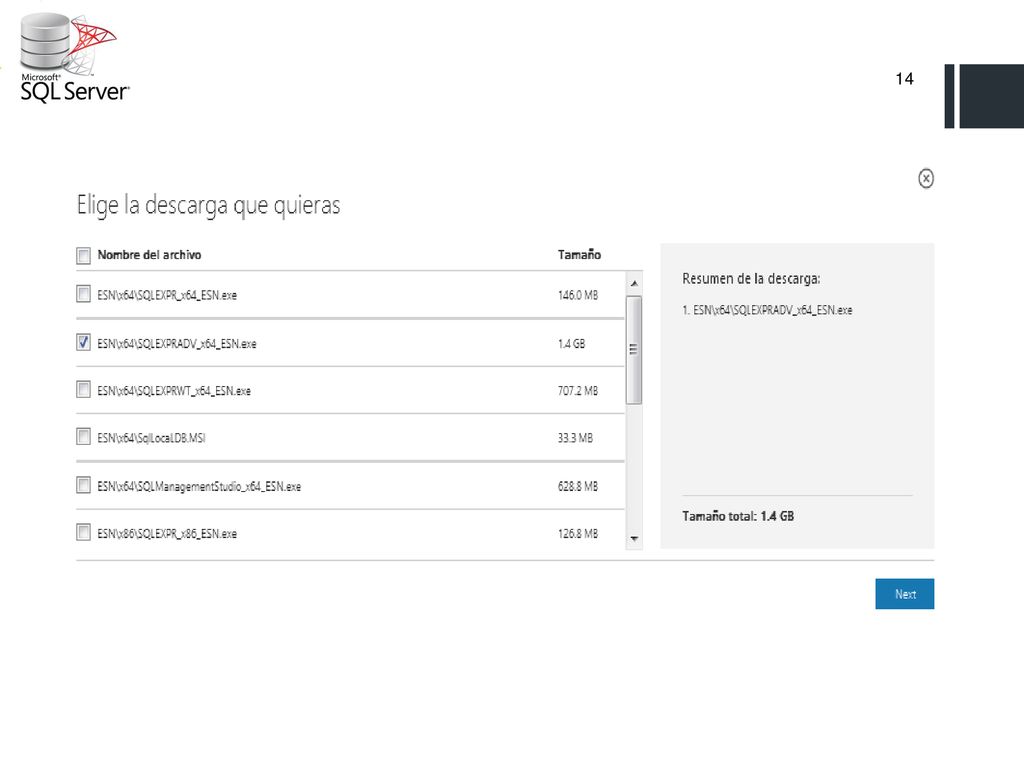Screen dimensions: 1024x768
Task: Check the SqlLocalDB.MSI checkbox
Action: click(84, 436)
